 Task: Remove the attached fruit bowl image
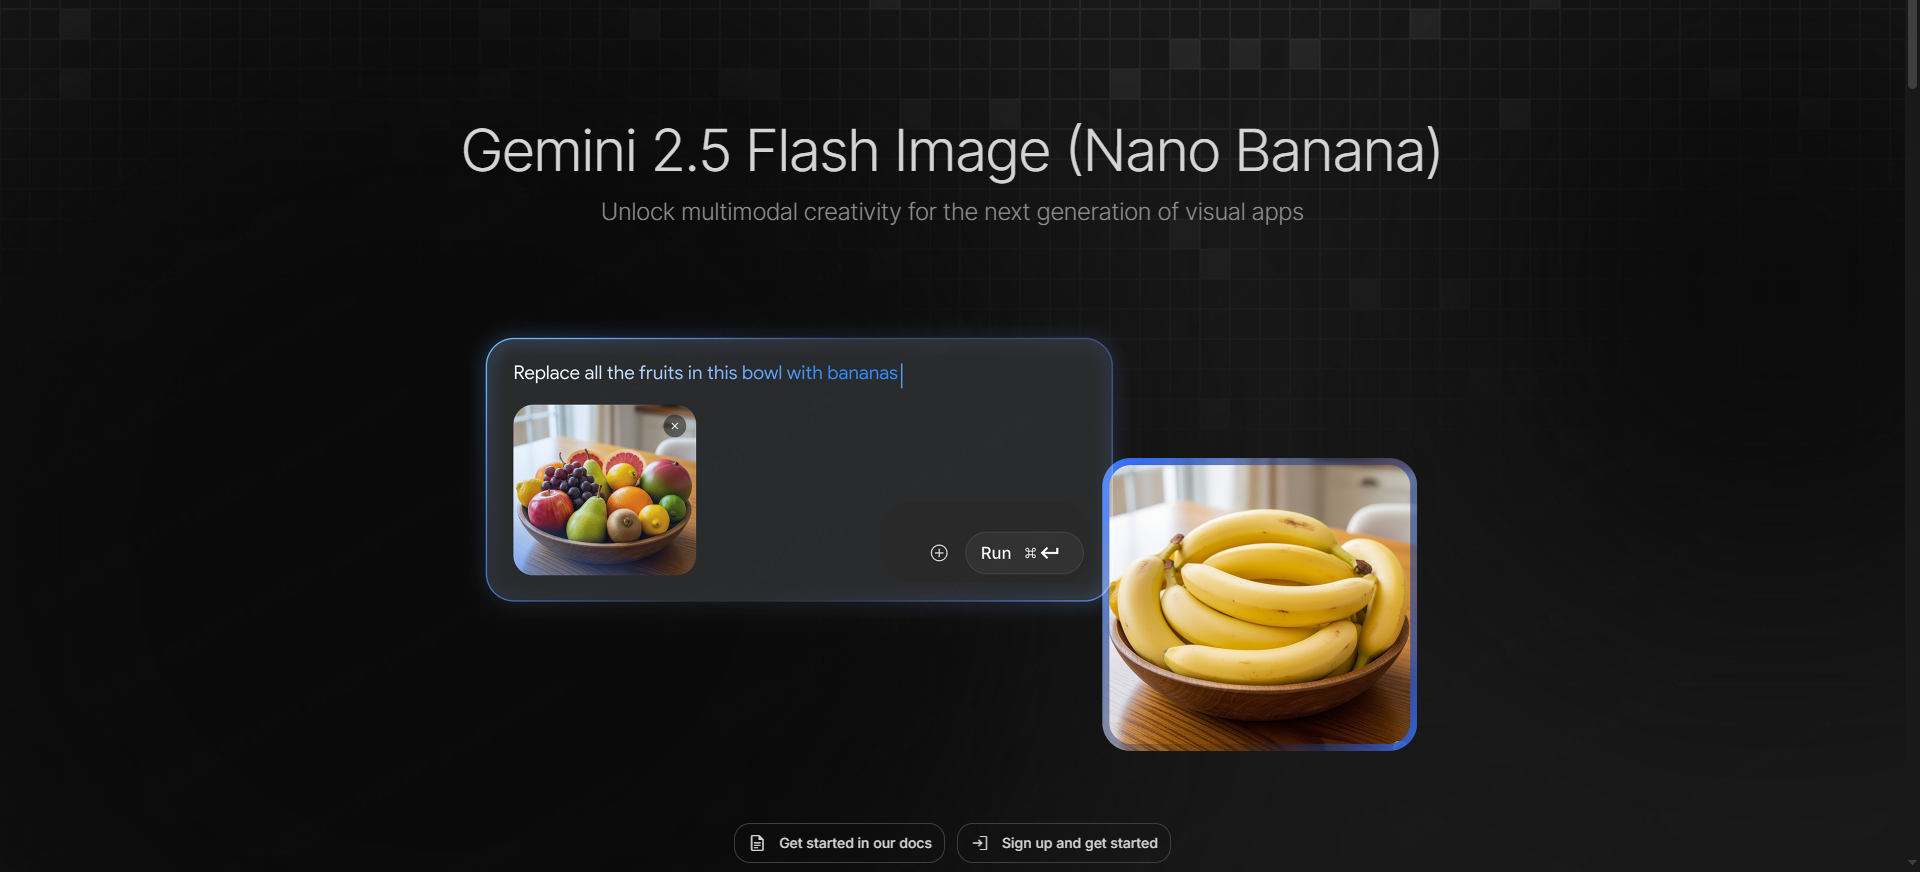coord(675,426)
